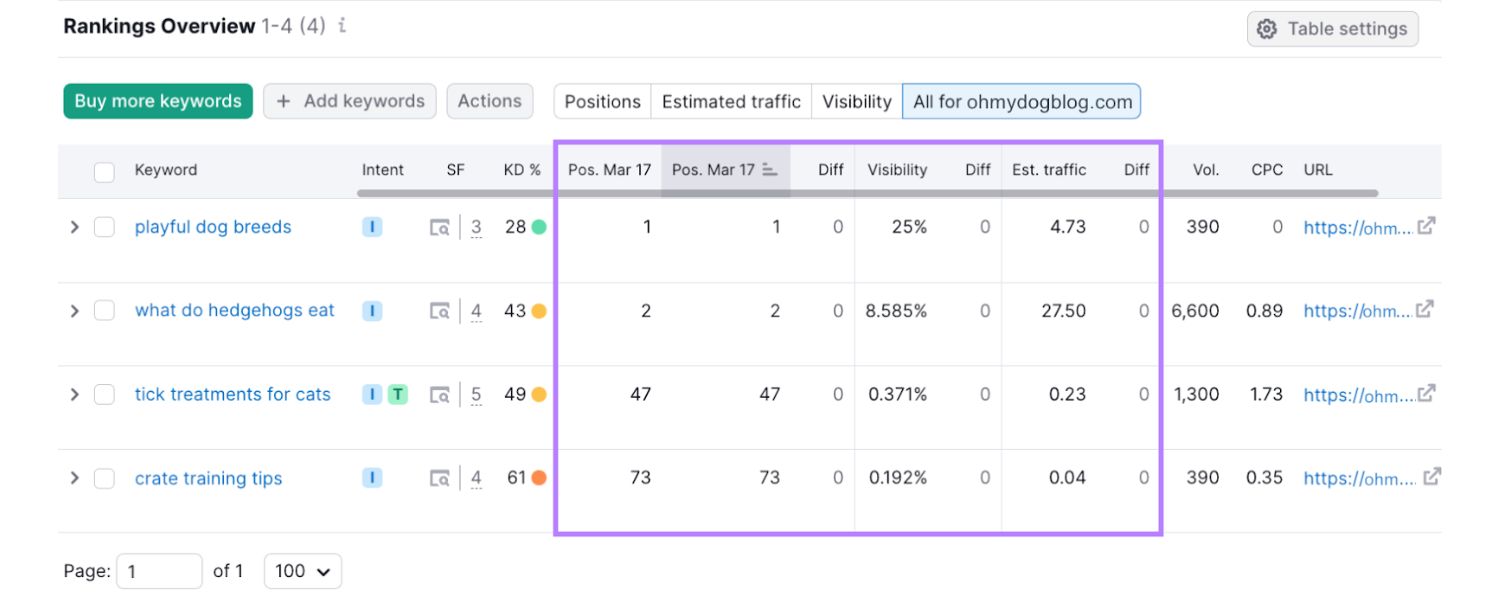This screenshot has width=1500, height=600.
Task: Click the Page number input field
Action: pos(159,571)
